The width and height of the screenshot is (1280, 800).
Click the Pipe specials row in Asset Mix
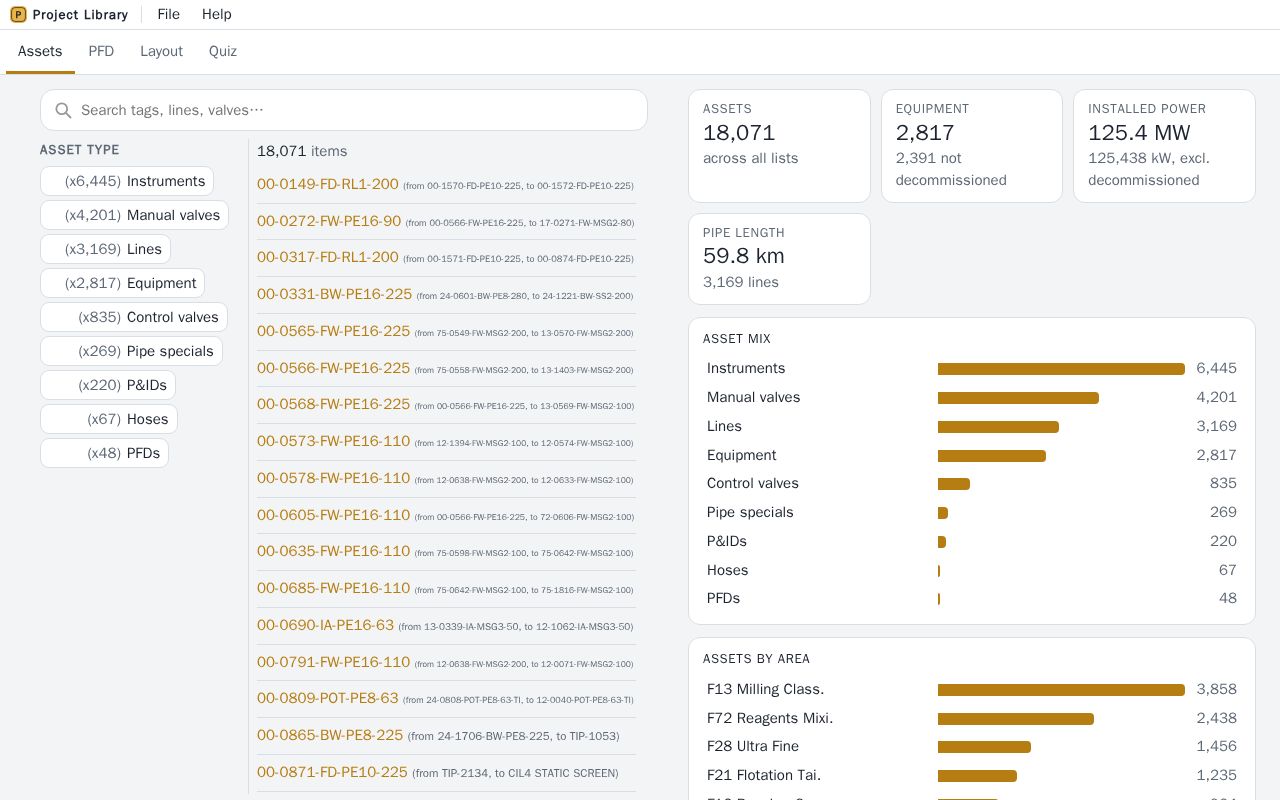(x=972, y=512)
